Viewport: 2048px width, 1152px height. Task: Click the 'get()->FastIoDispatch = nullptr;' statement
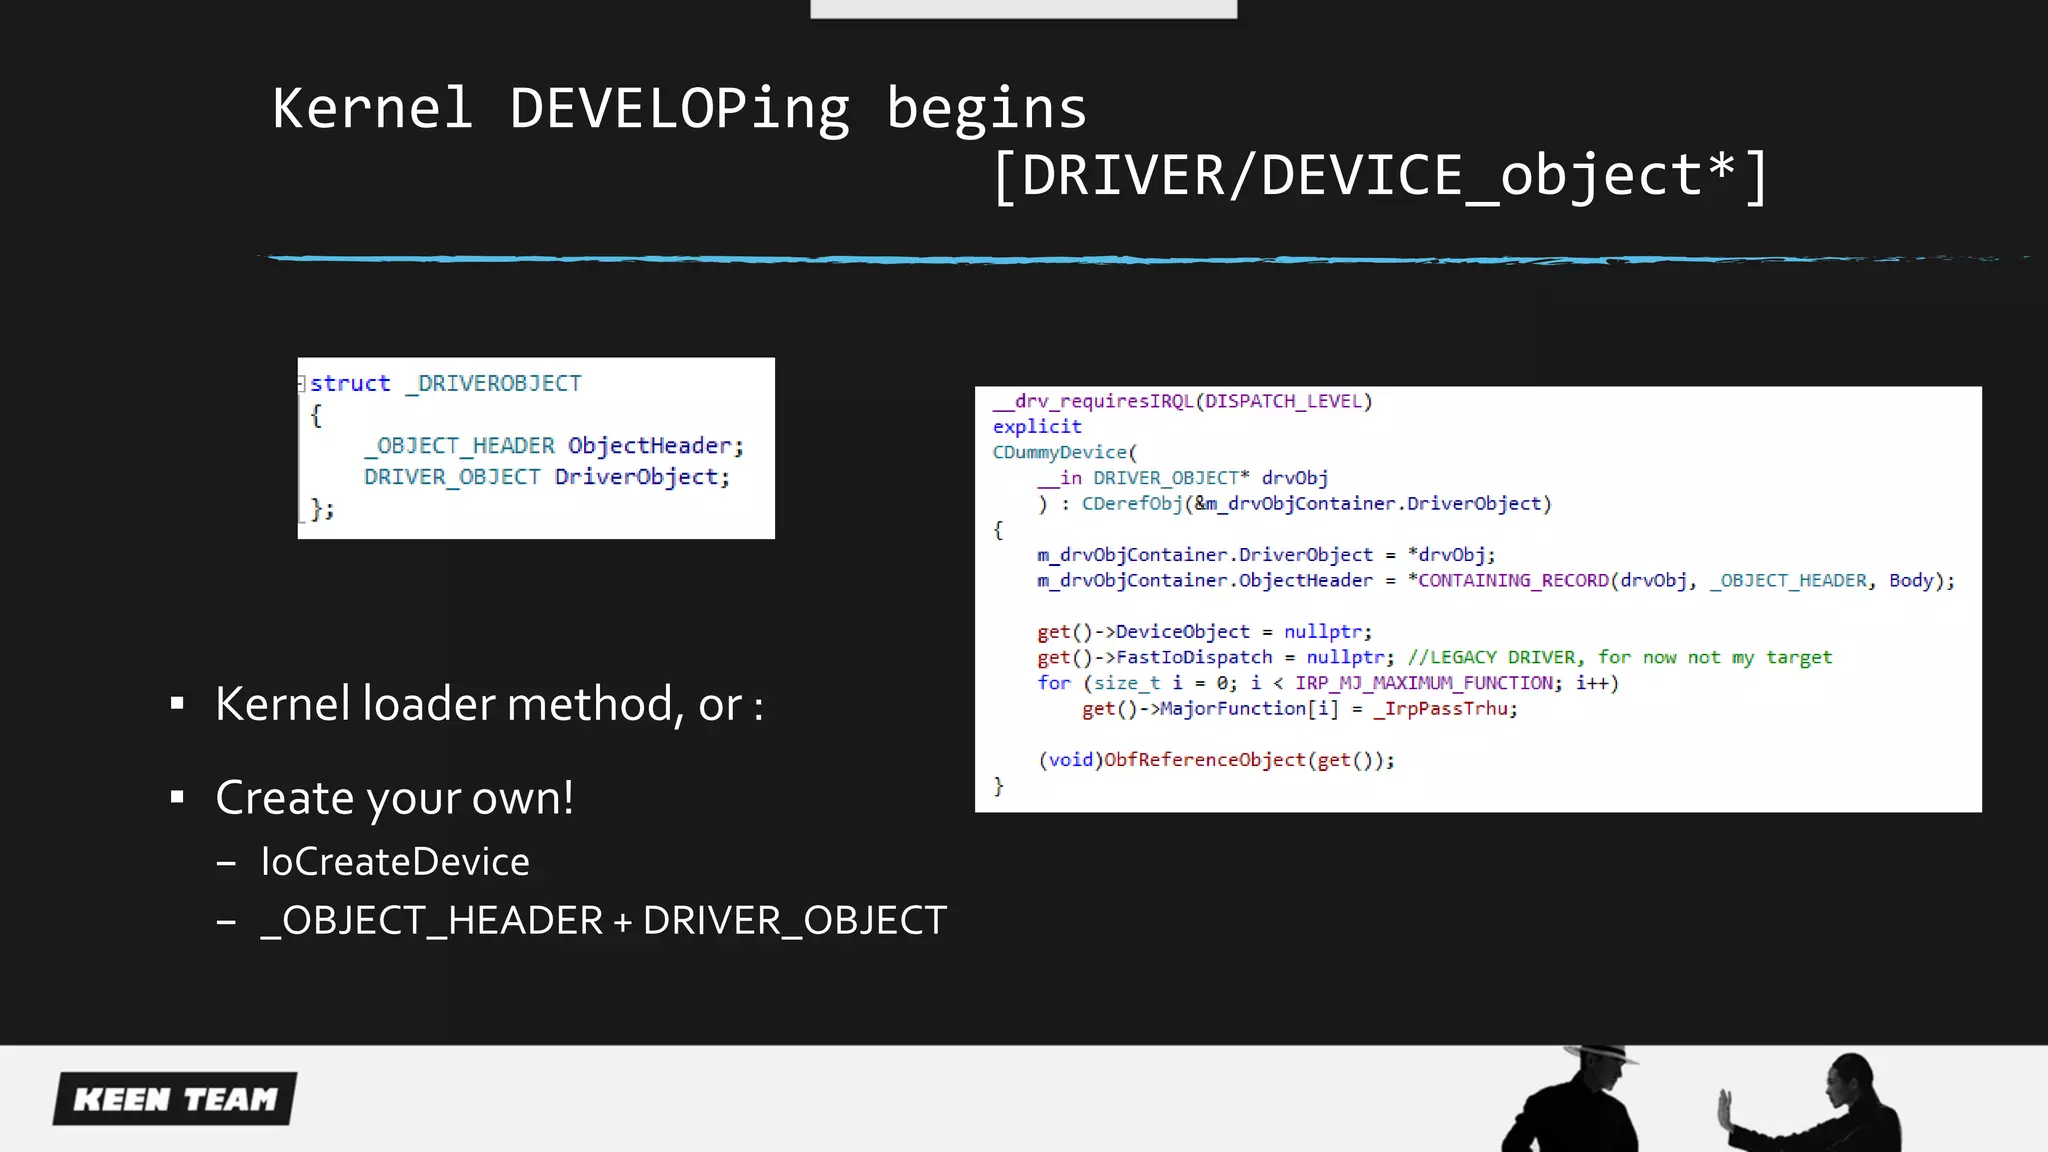[x=1215, y=657]
